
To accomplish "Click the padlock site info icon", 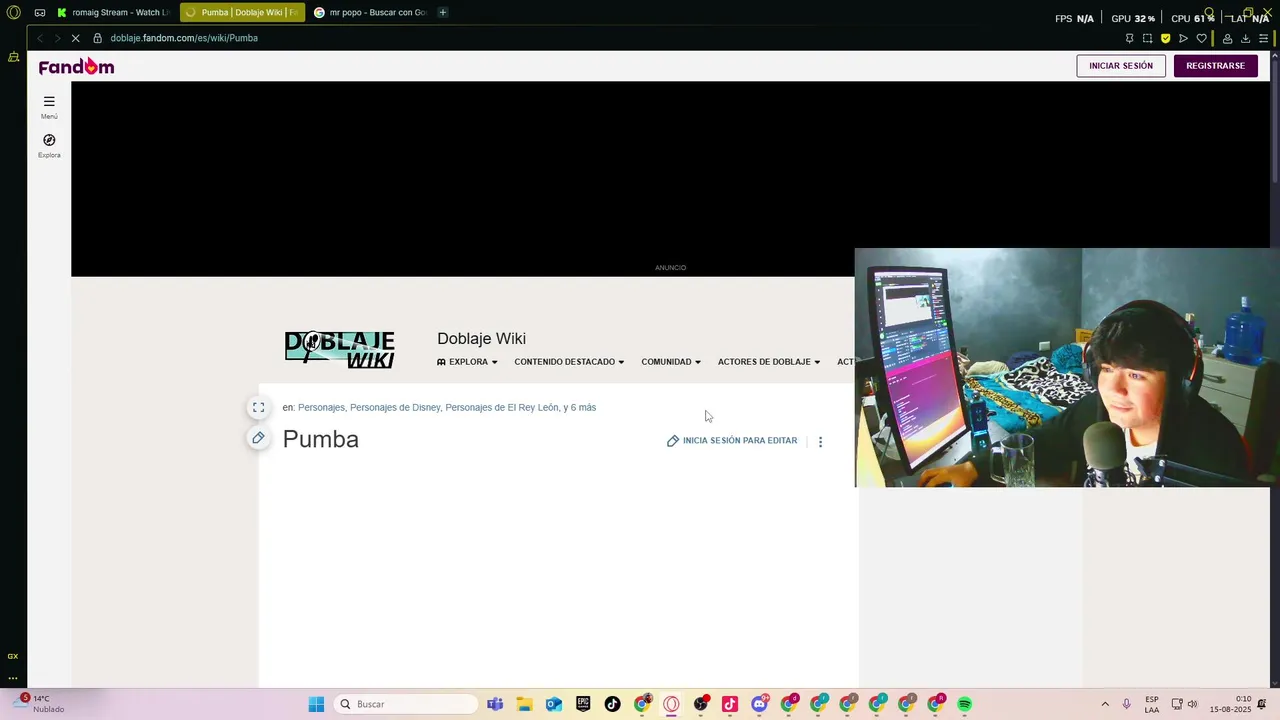I will coord(98,38).
